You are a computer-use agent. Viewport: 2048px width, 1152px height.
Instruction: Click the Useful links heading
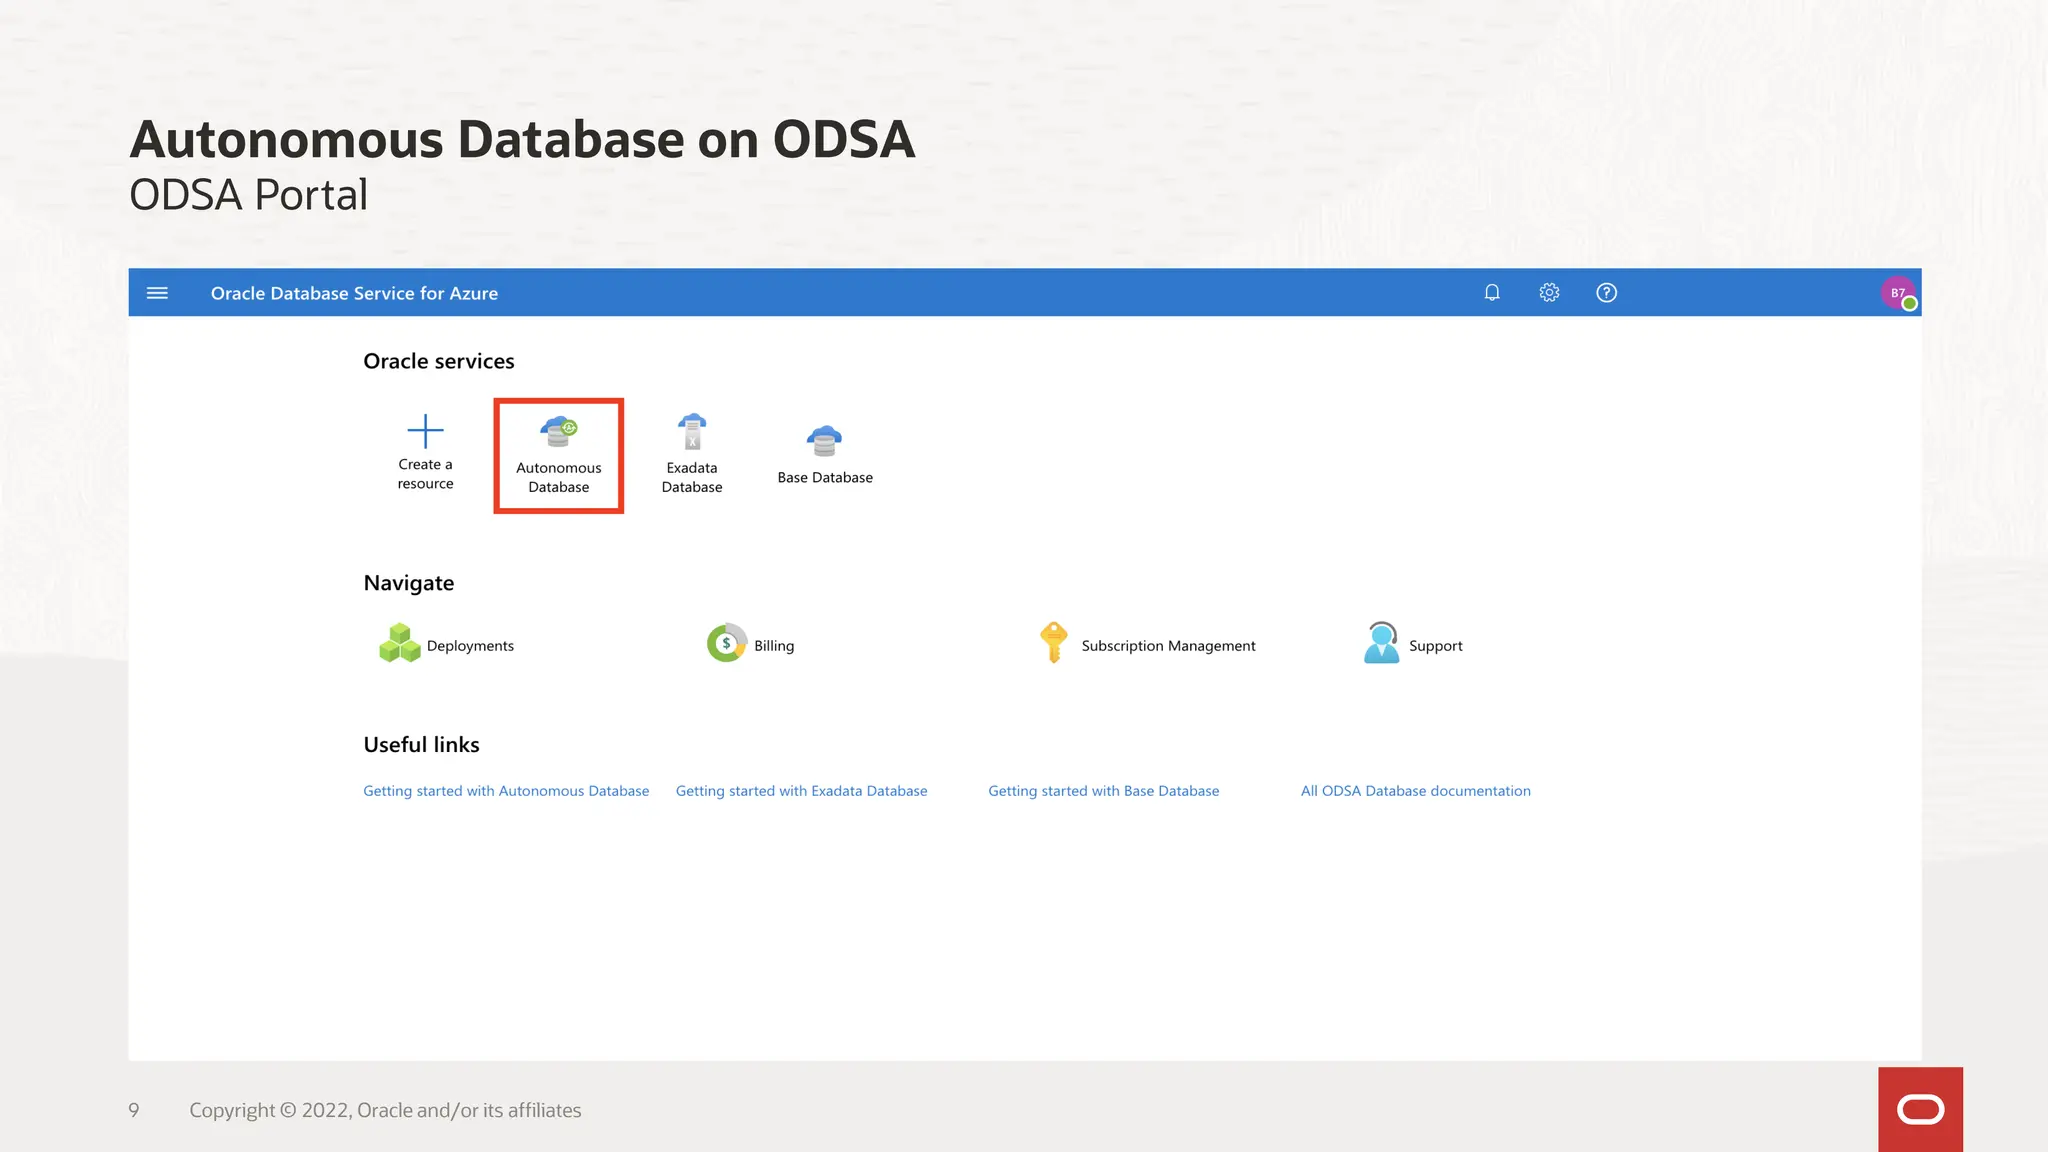(421, 745)
